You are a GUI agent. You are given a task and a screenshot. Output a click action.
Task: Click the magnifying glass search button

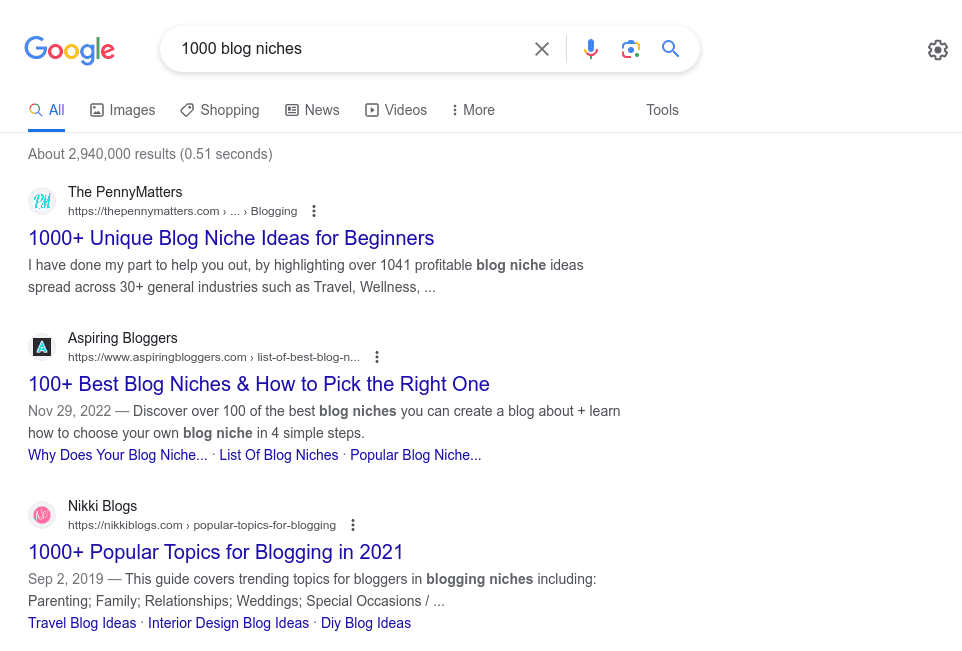tap(671, 49)
